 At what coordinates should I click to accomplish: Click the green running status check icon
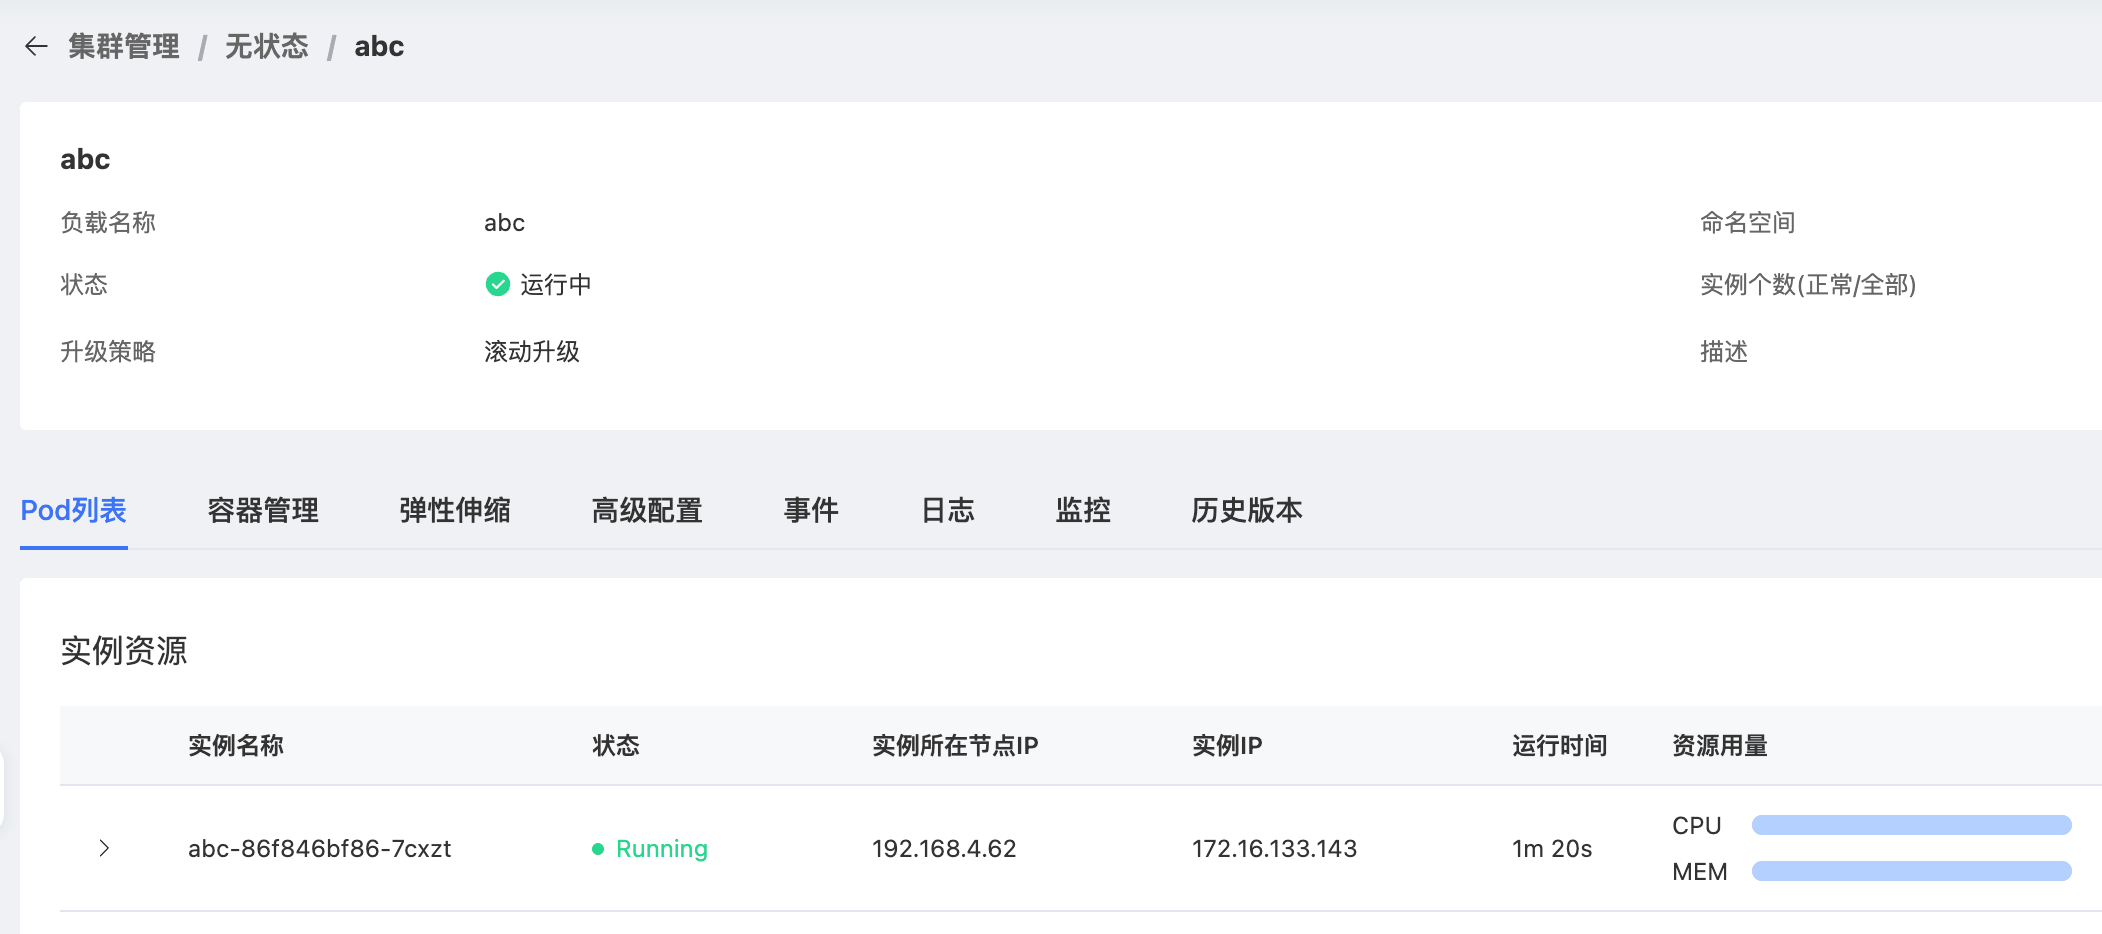pos(497,285)
